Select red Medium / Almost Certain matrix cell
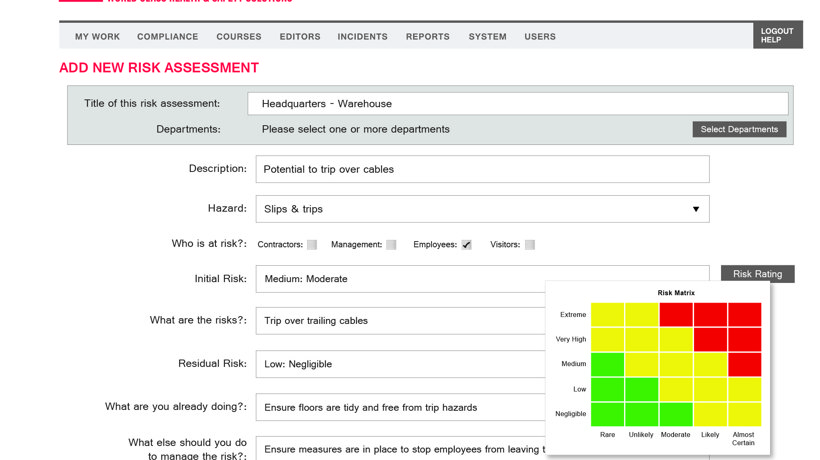 click(745, 364)
